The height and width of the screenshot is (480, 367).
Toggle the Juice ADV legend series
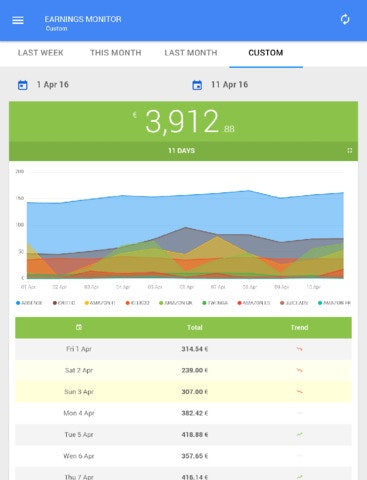294,303
